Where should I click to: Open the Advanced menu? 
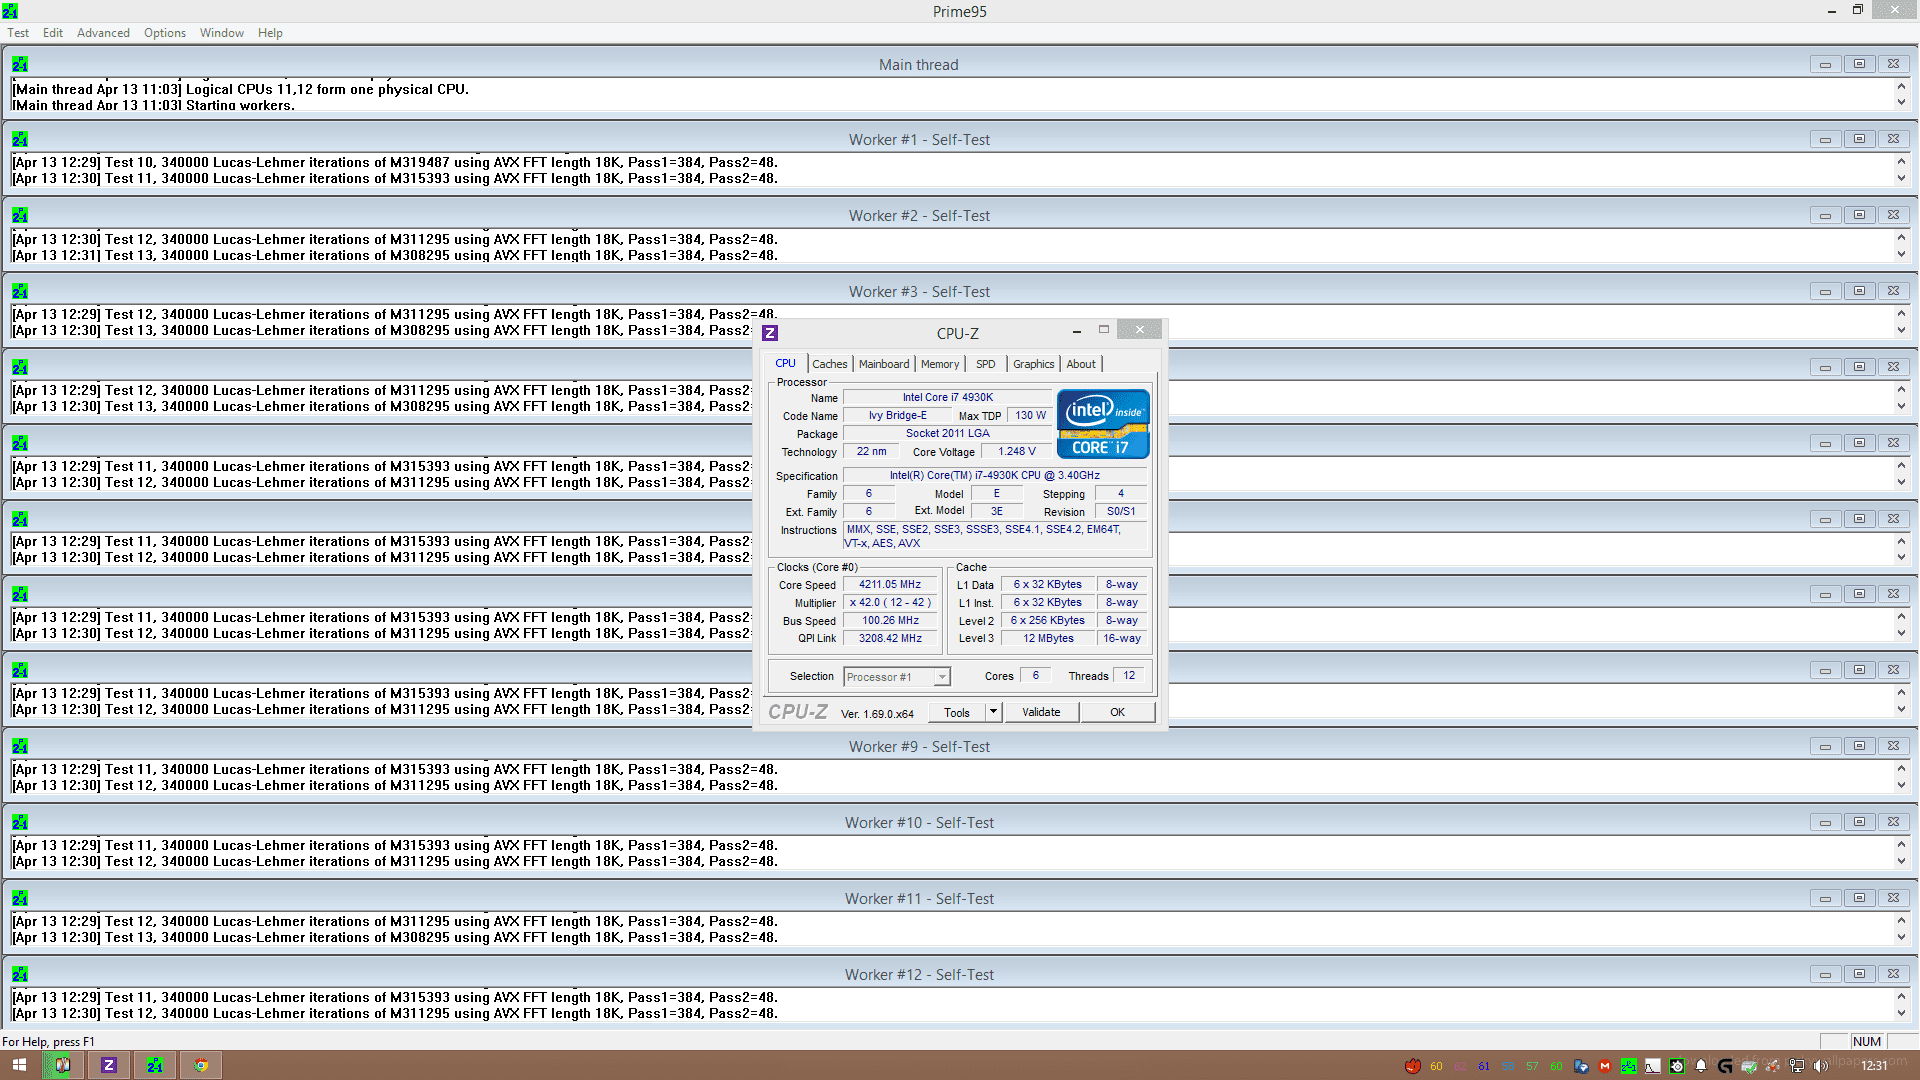point(103,33)
